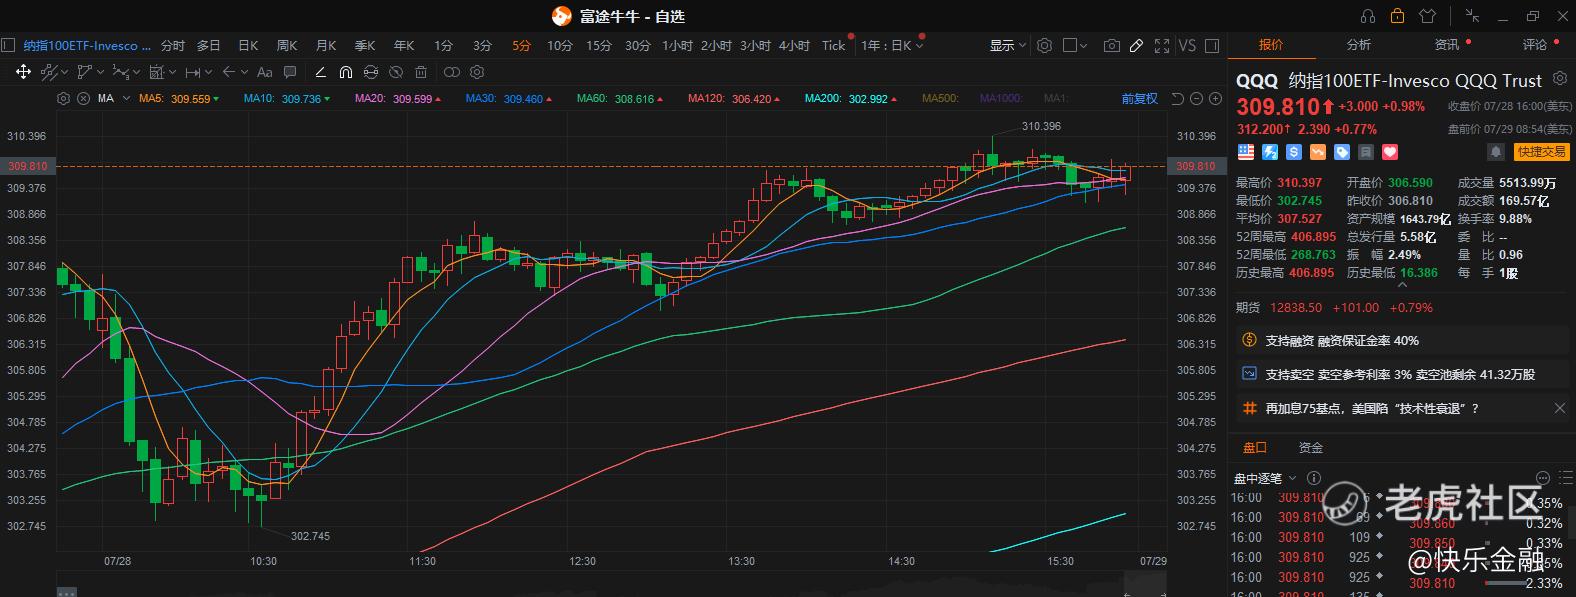This screenshot has width=1576, height=597.
Task: Open the 分析 analysis tab
Action: point(1359,44)
